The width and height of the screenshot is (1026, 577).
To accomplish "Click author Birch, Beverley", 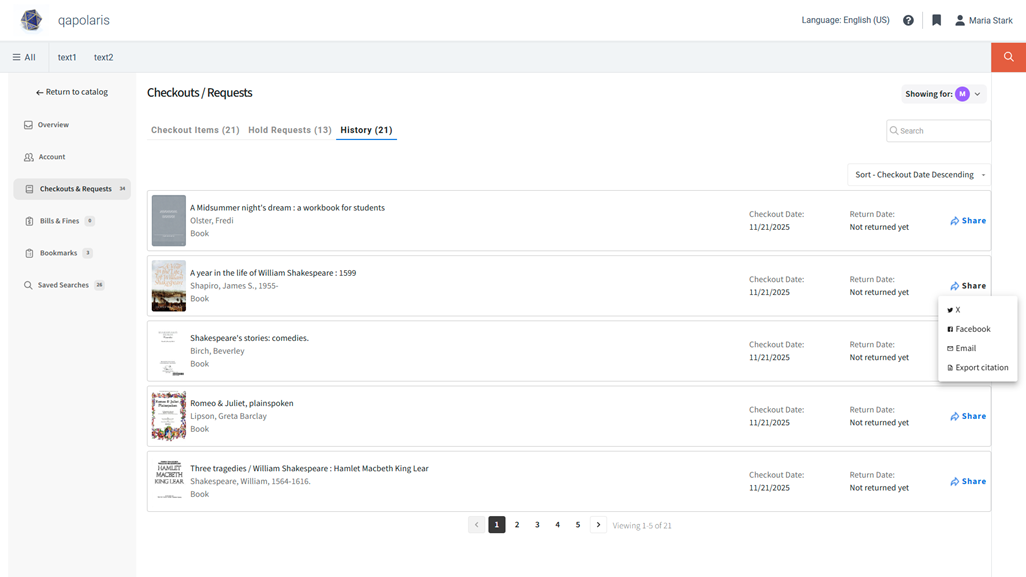I will (217, 351).
